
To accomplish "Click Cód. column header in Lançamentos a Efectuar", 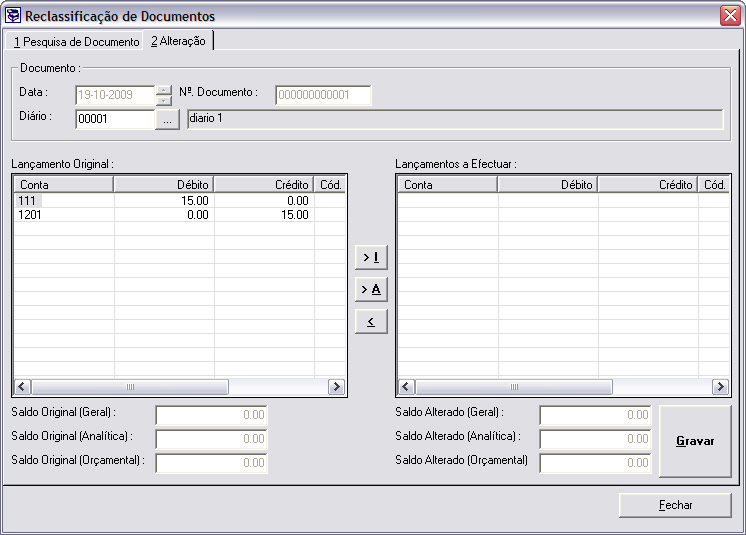I will 714,185.
